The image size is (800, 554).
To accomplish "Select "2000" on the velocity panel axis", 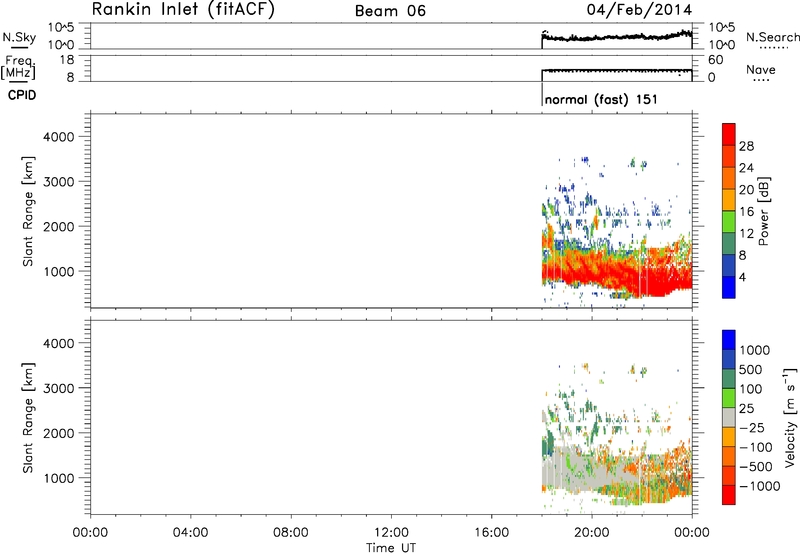I will (58, 433).
